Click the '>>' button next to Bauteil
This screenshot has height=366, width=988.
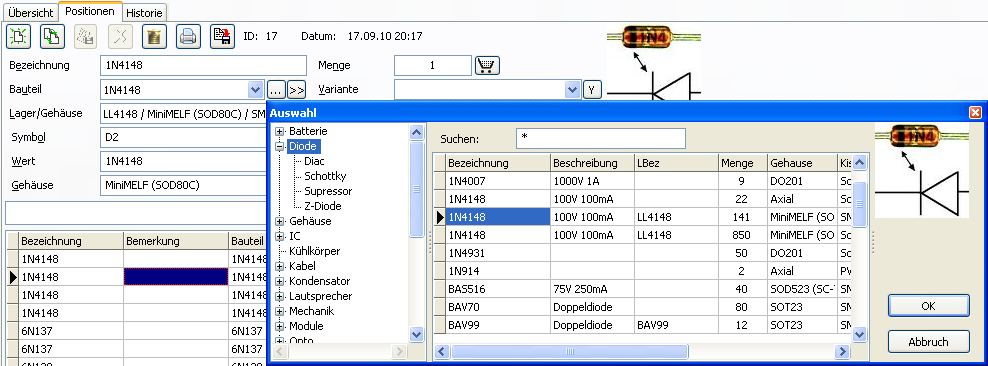click(296, 89)
